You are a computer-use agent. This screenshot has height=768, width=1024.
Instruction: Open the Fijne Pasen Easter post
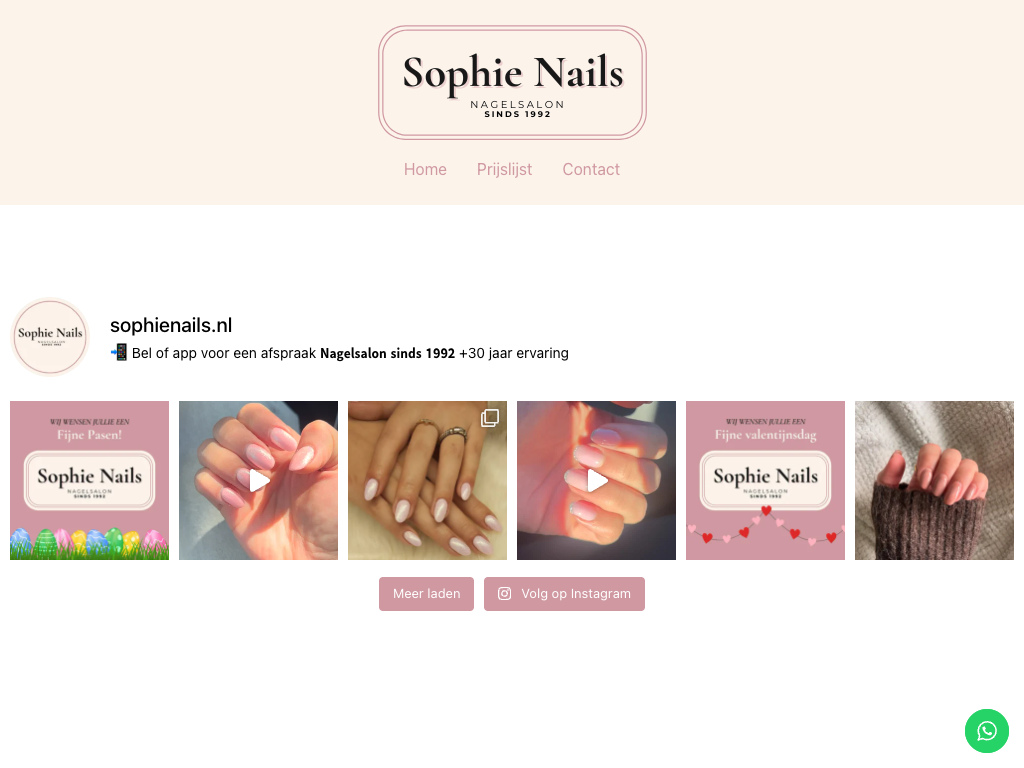89,481
